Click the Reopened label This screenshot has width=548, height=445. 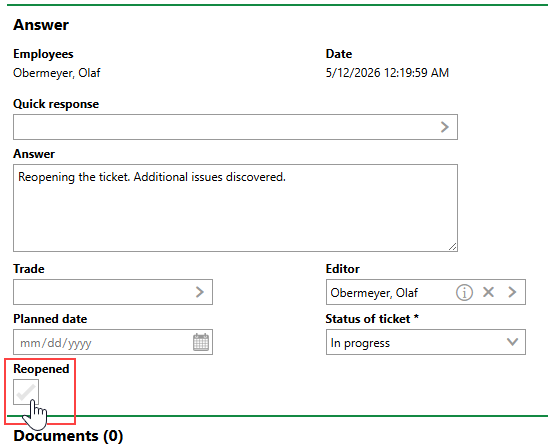point(41,369)
